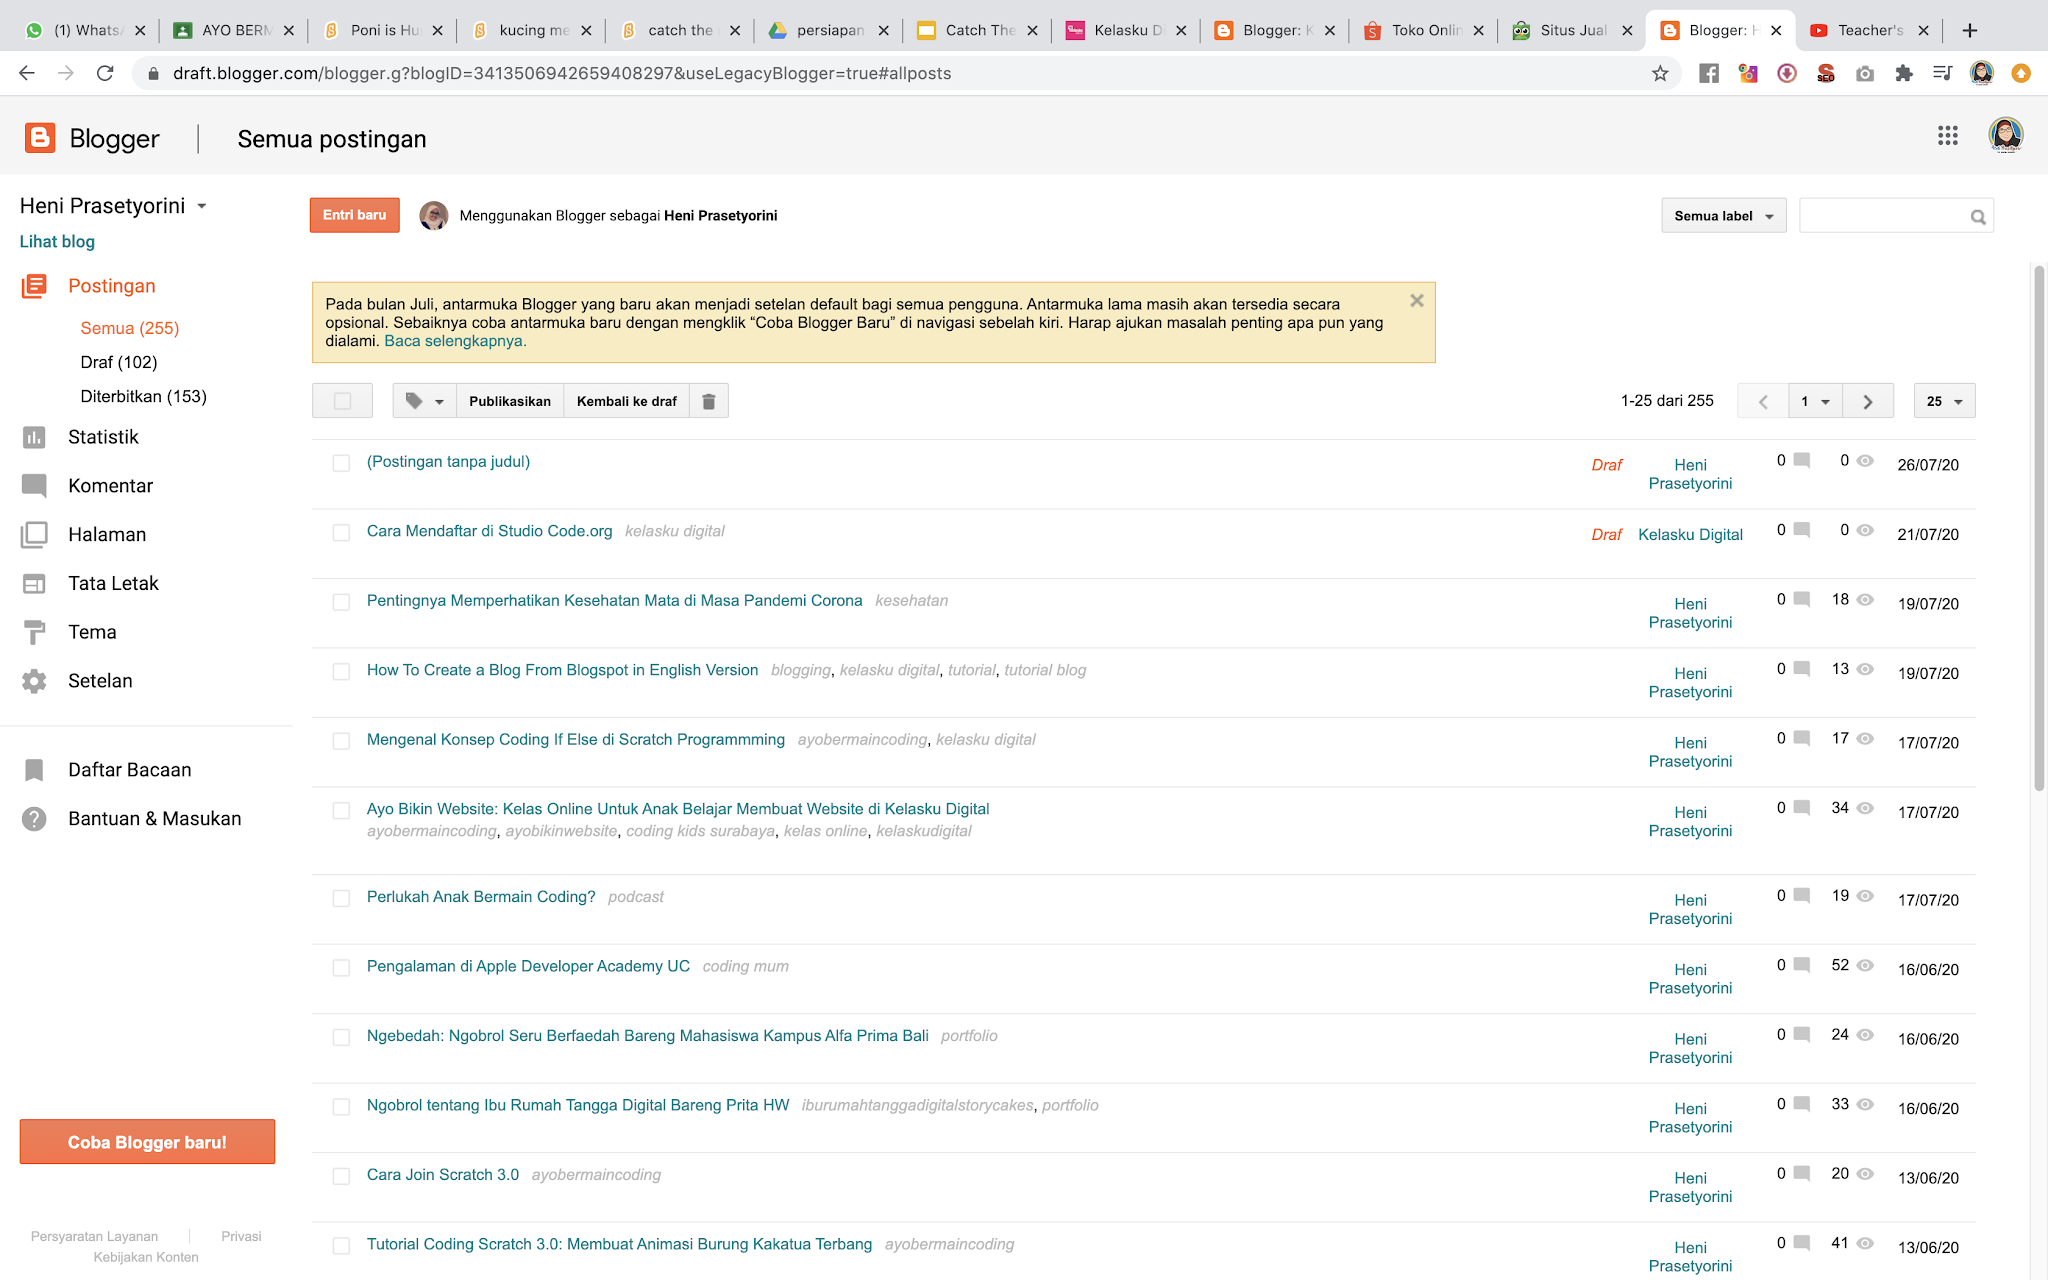Click the search magnifier icon
Screen dimensions: 2048x1280
tap(1978, 217)
